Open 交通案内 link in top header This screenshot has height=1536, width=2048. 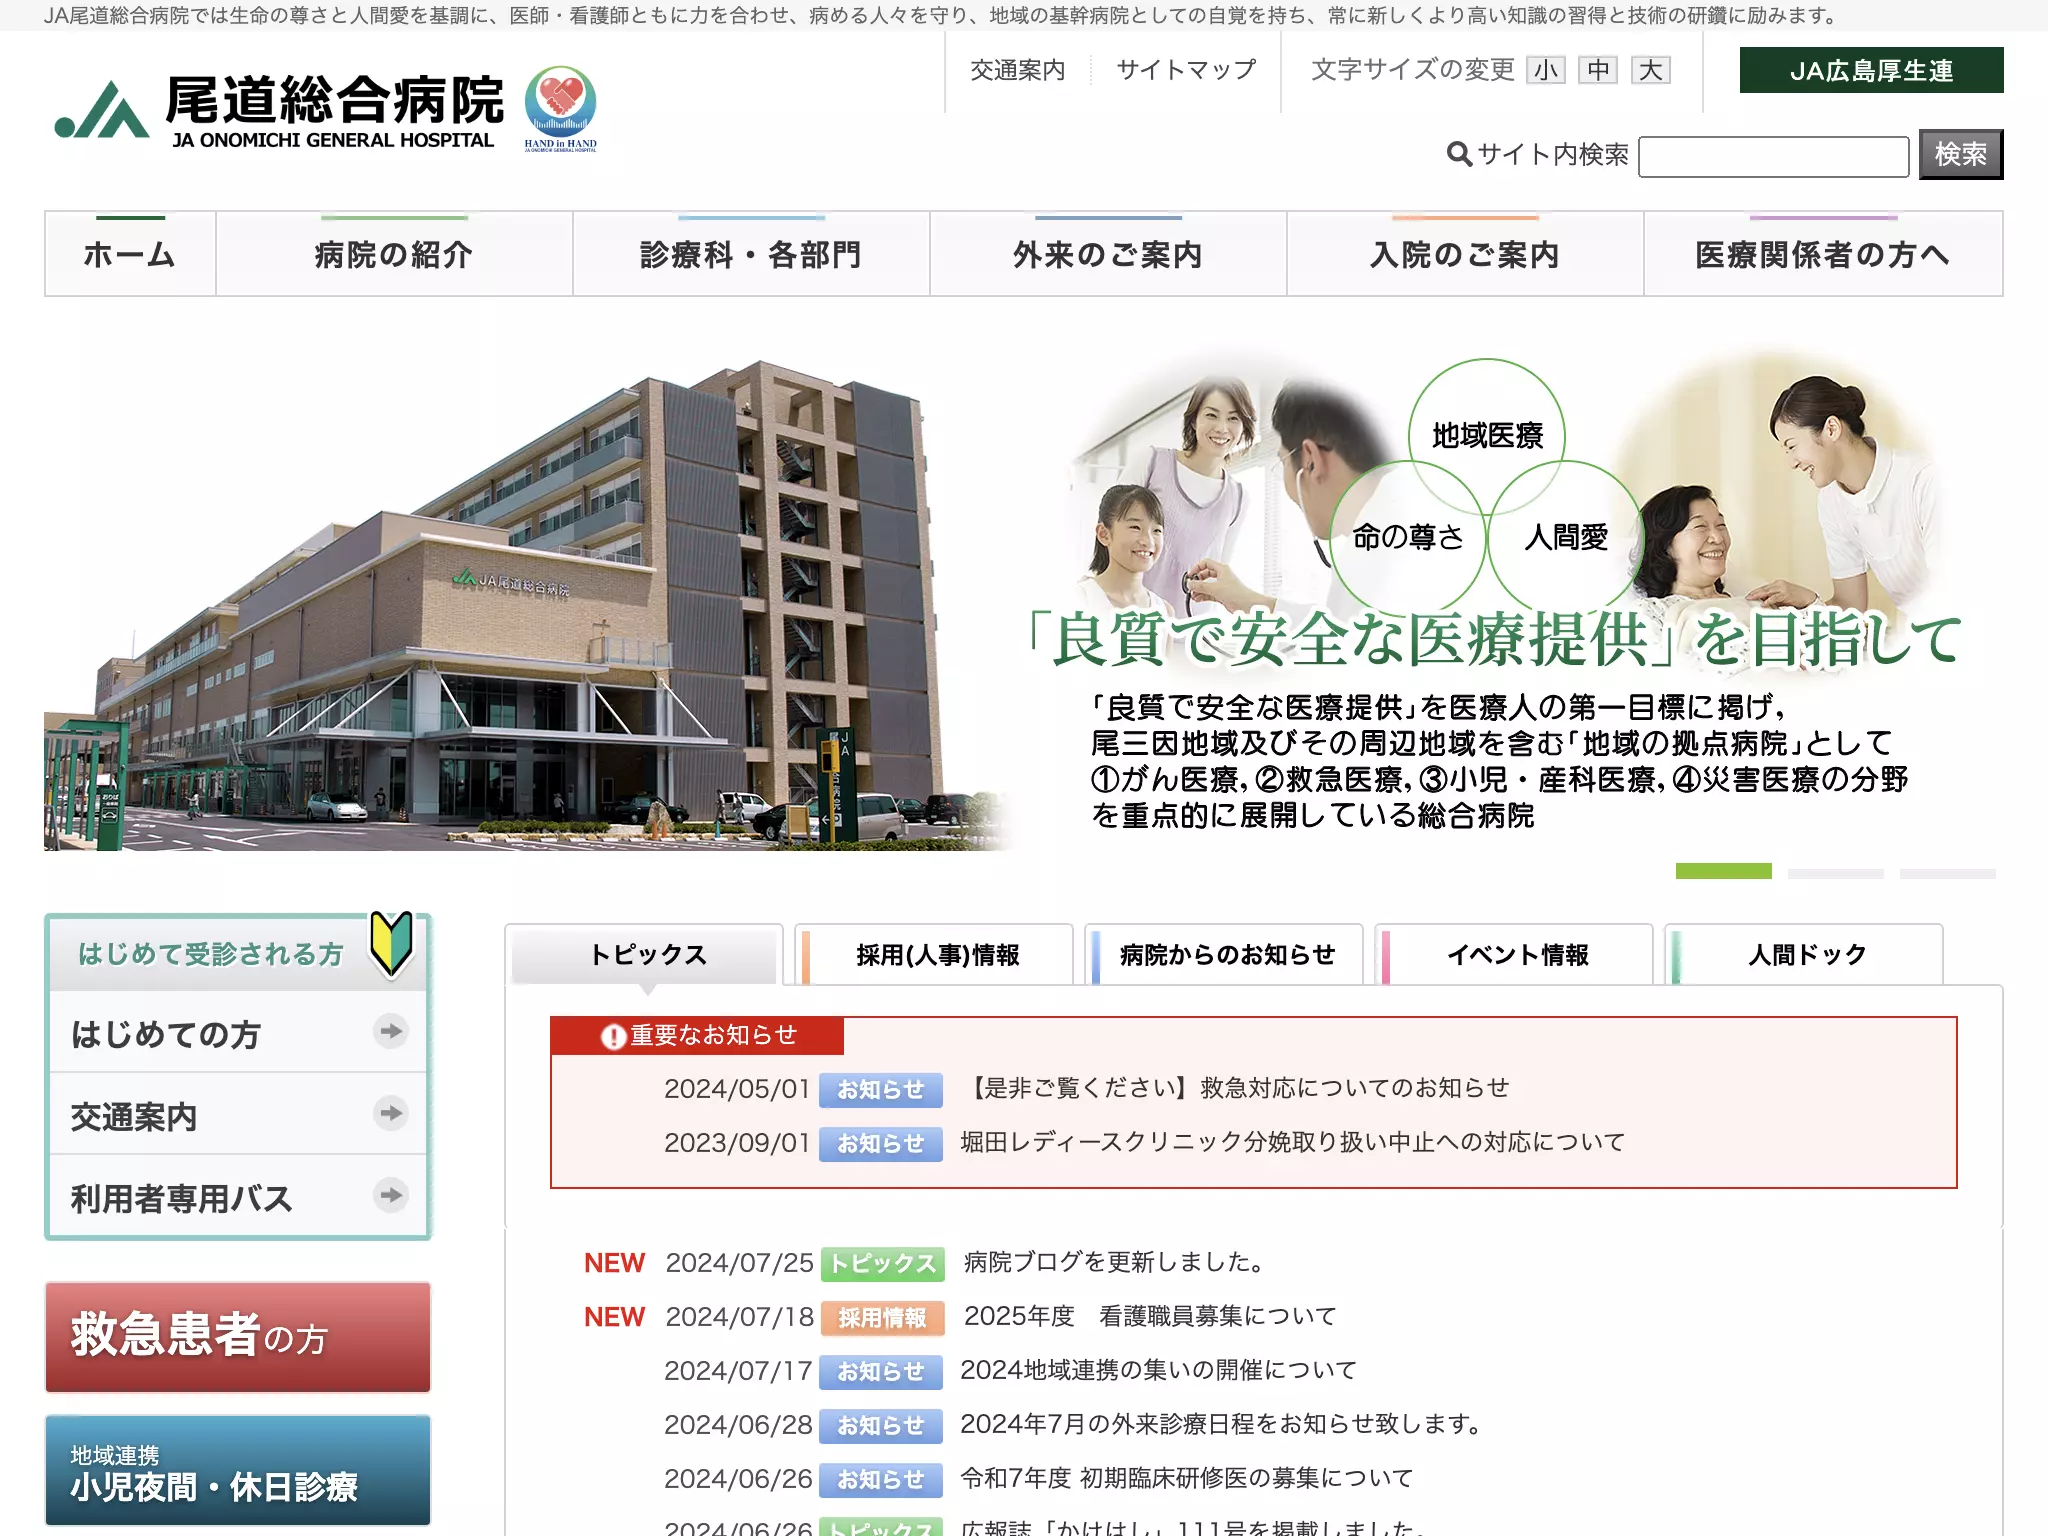pyautogui.click(x=1017, y=70)
